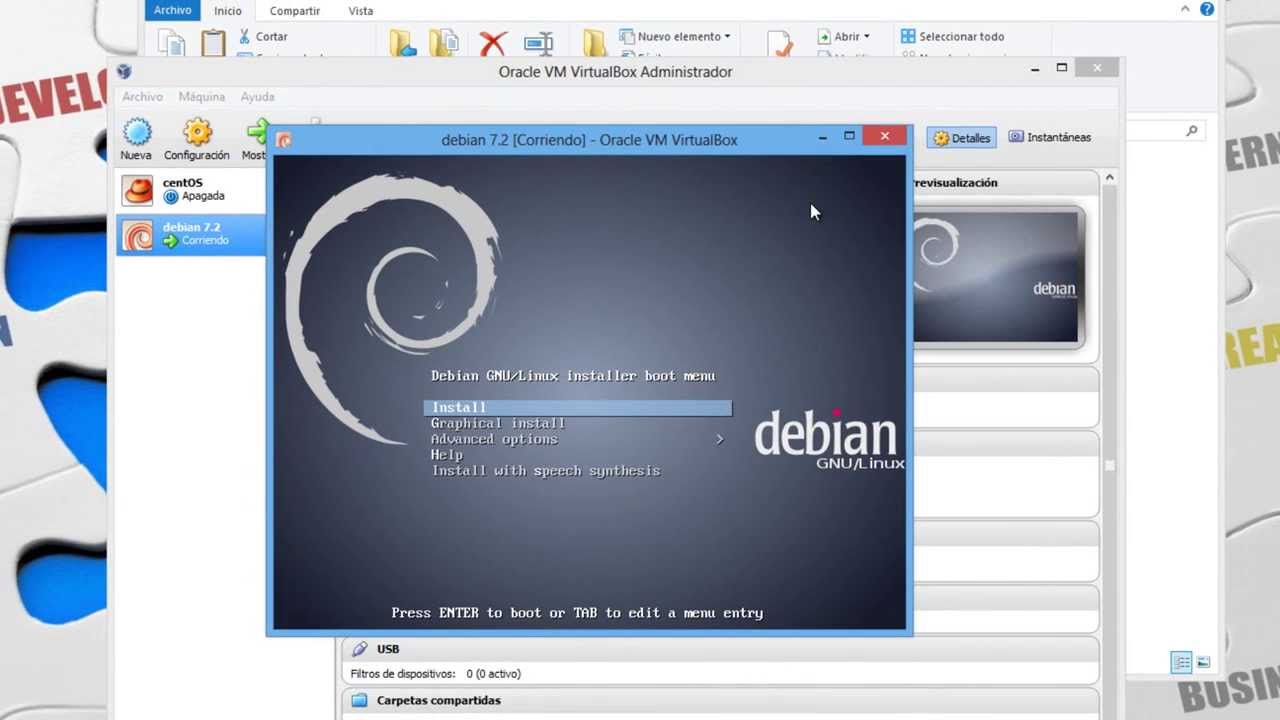Click the Nueva machine icon in VirtualBox
The height and width of the screenshot is (720, 1280).
136,132
